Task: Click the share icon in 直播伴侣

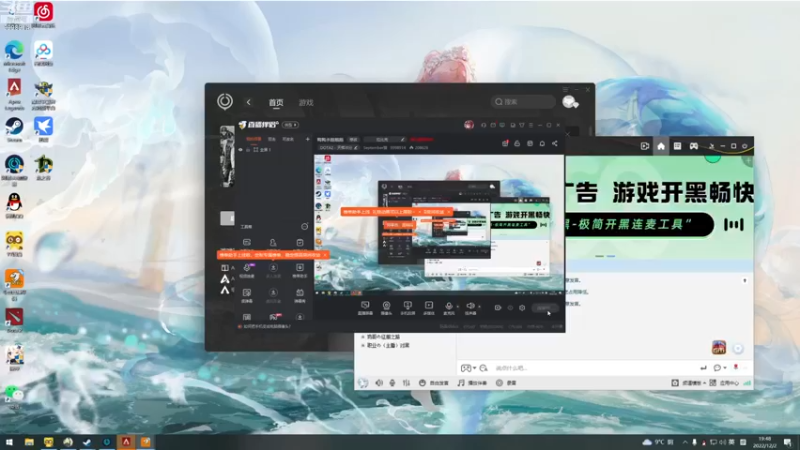Action: pos(555,144)
